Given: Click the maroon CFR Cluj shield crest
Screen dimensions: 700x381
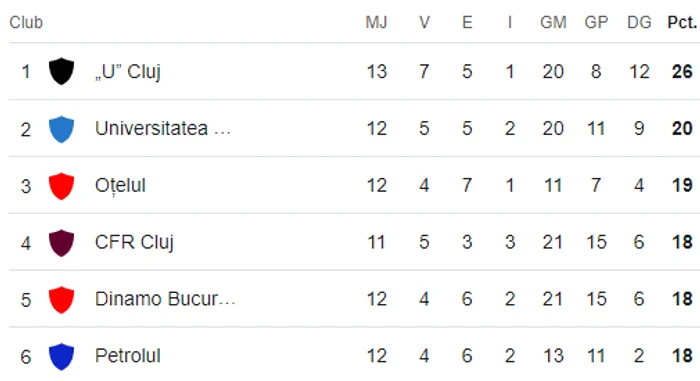Looking at the screenshot, I should pos(61,243).
